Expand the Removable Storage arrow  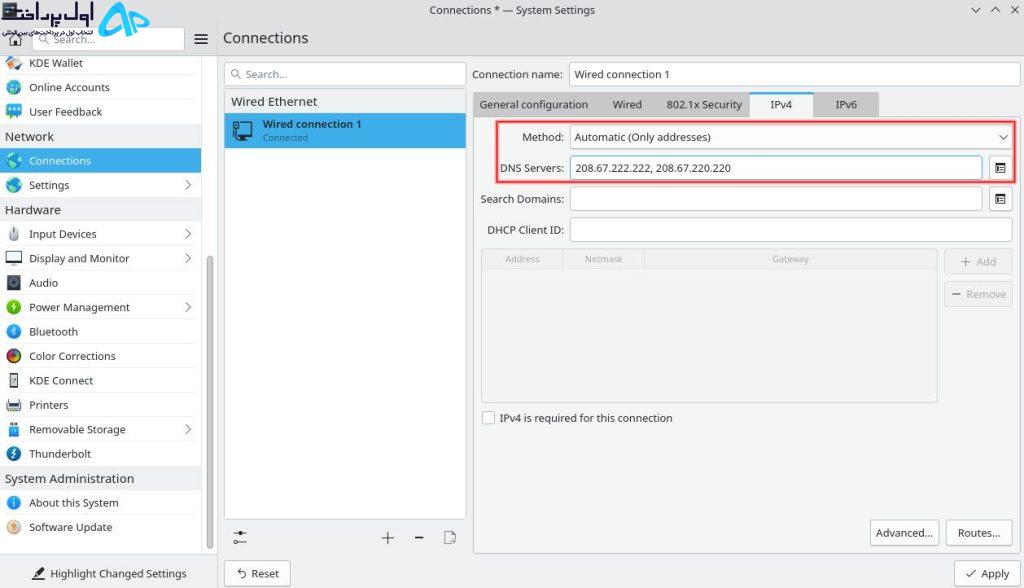click(188, 429)
